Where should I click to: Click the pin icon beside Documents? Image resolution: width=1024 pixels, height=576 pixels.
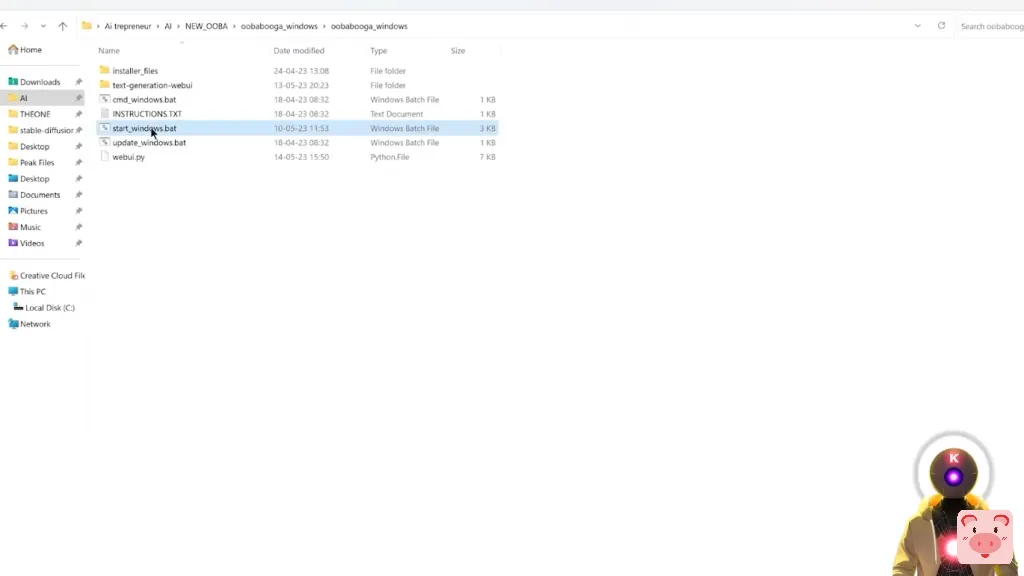(78, 195)
